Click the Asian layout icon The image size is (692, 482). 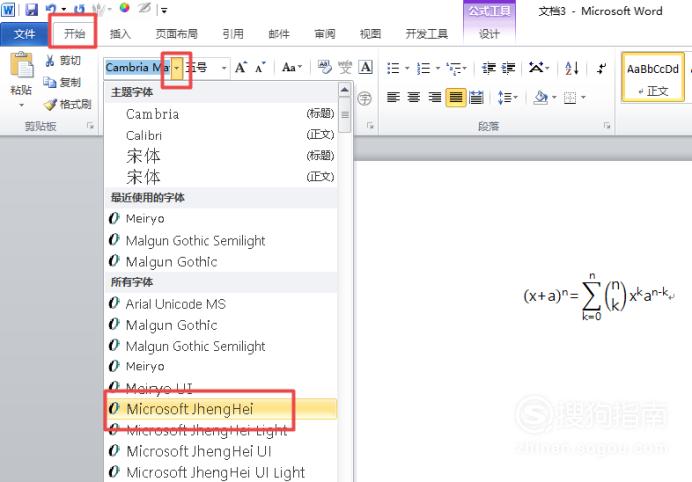click(536, 68)
